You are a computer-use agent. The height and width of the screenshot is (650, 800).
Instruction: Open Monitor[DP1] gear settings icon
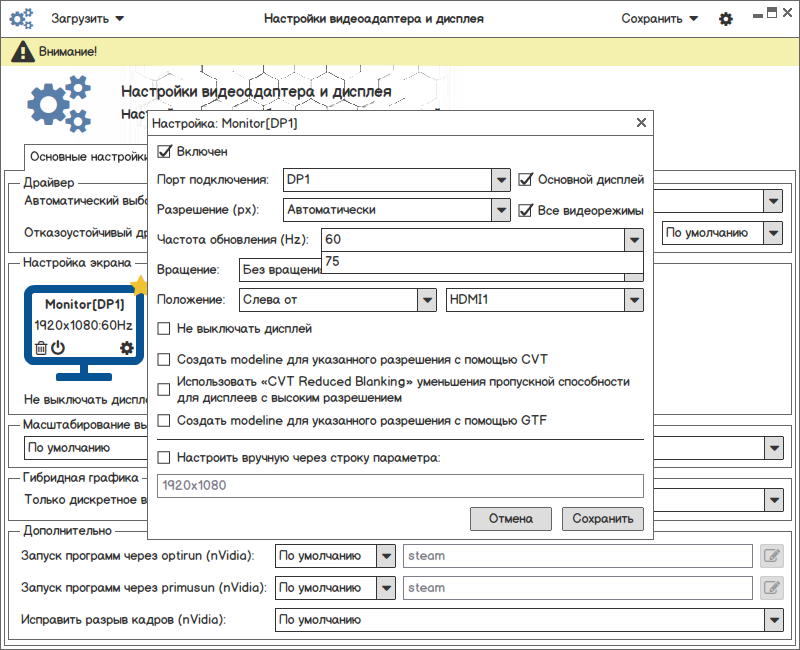(126, 348)
